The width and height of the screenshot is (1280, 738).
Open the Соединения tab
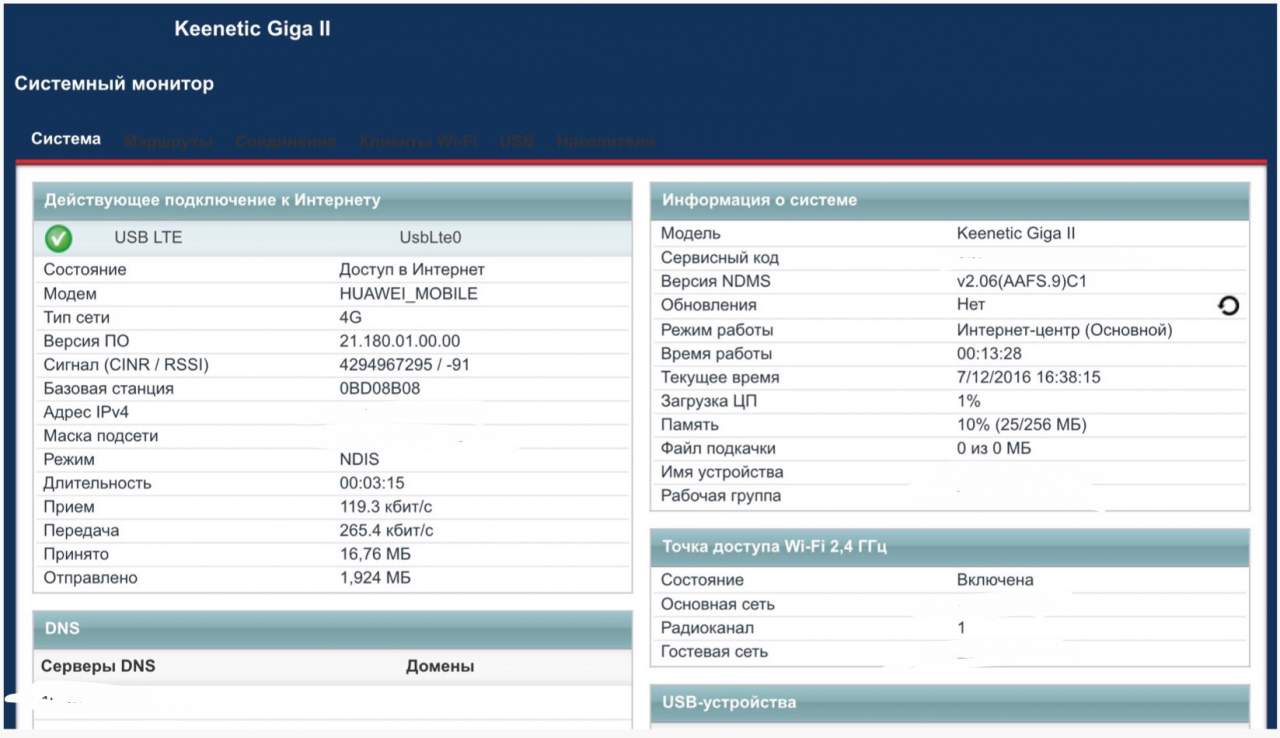(x=286, y=141)
